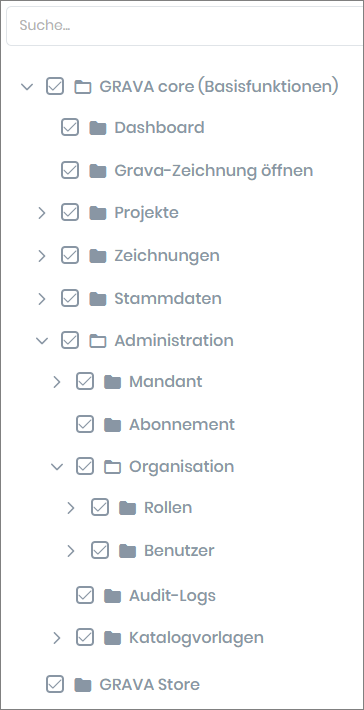Collapse the GRAVA core root node
This screenshot has height=710, width=364.
(x=28, y=86)
